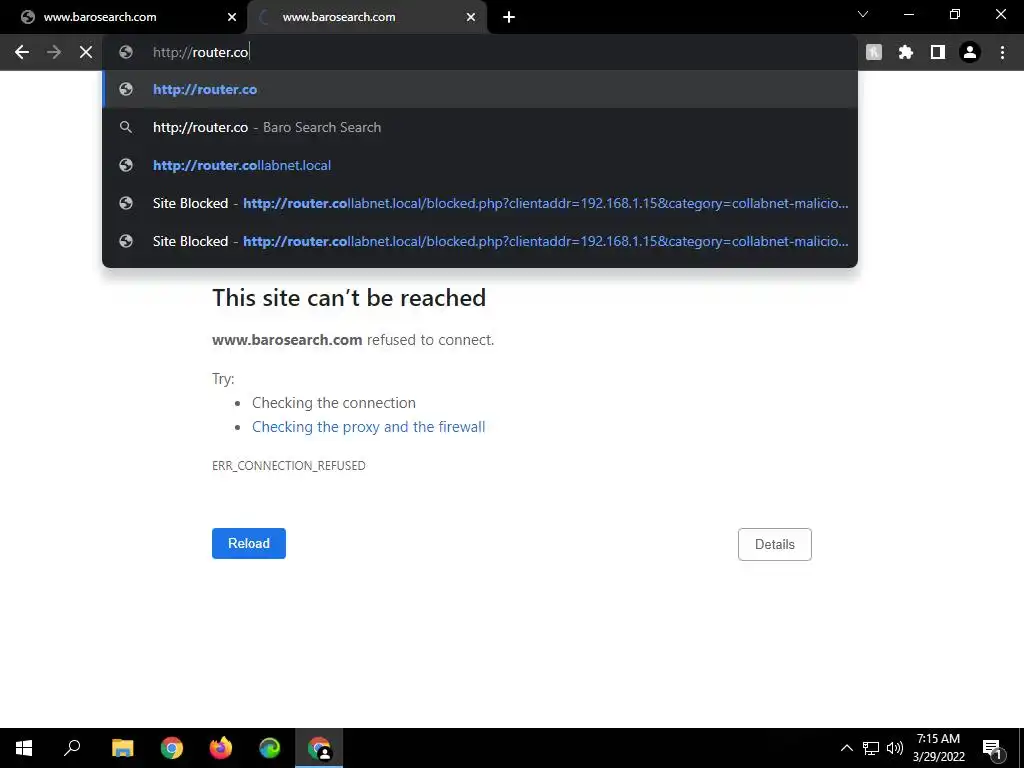This screenshot has width=1024, height=768.
Task: Open the clock showing 7:15 AM
Action: [x=938, y=748]
